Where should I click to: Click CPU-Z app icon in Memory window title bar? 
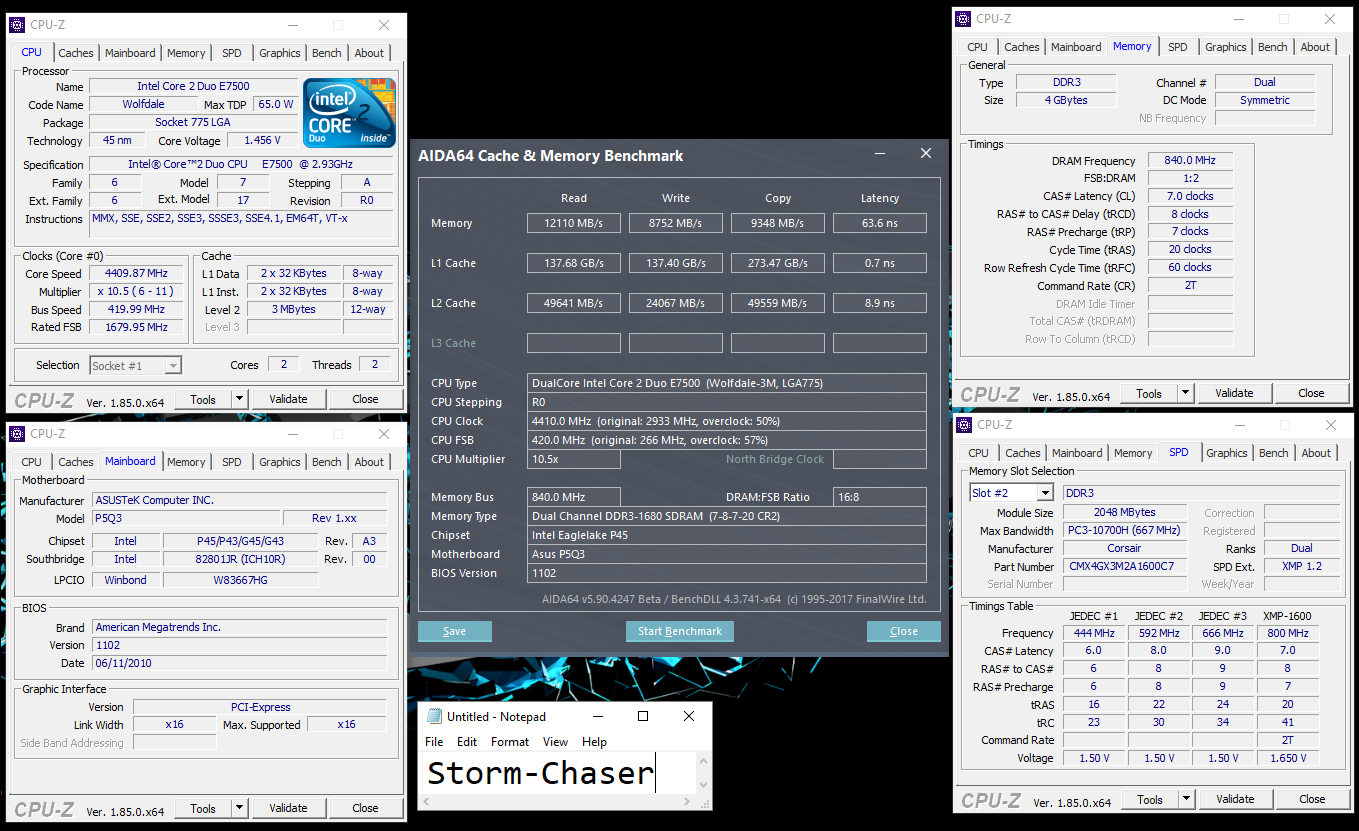tap(963, 18)
